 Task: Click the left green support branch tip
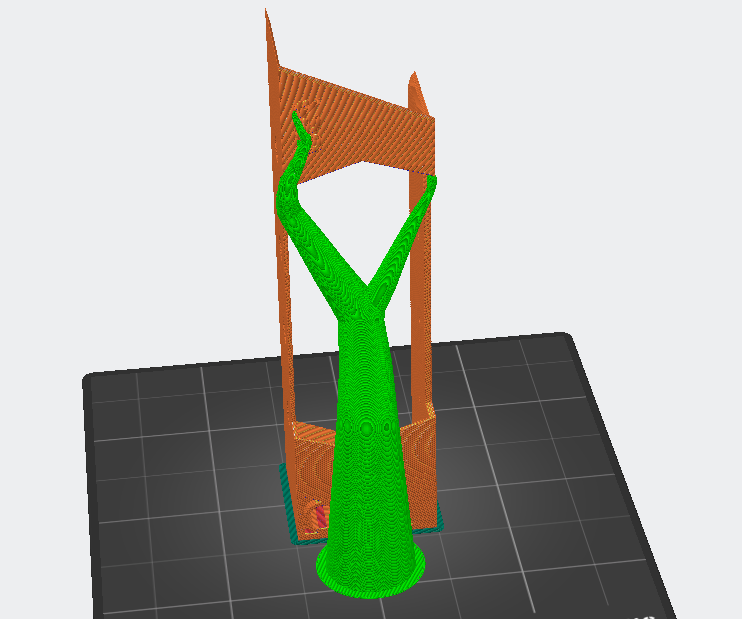pyautogui.click(x=301, y=128)
